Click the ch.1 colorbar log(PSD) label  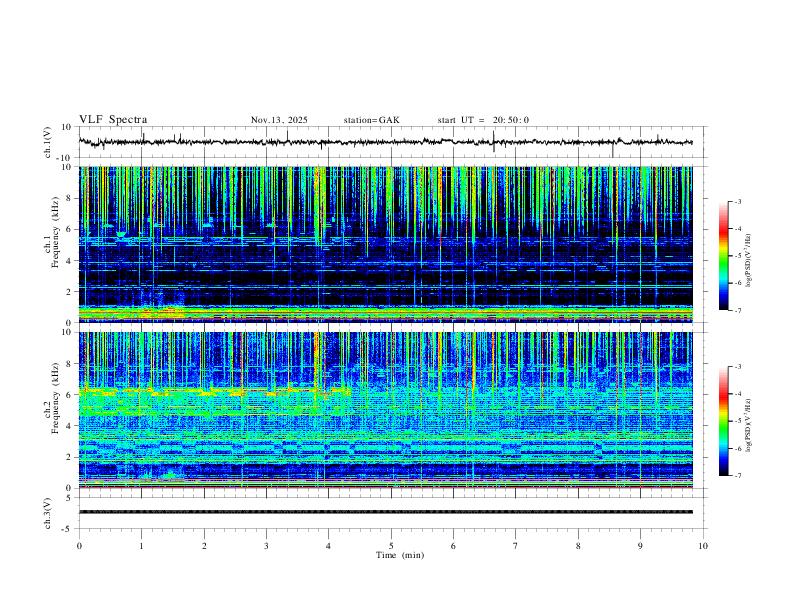[750, 261]
